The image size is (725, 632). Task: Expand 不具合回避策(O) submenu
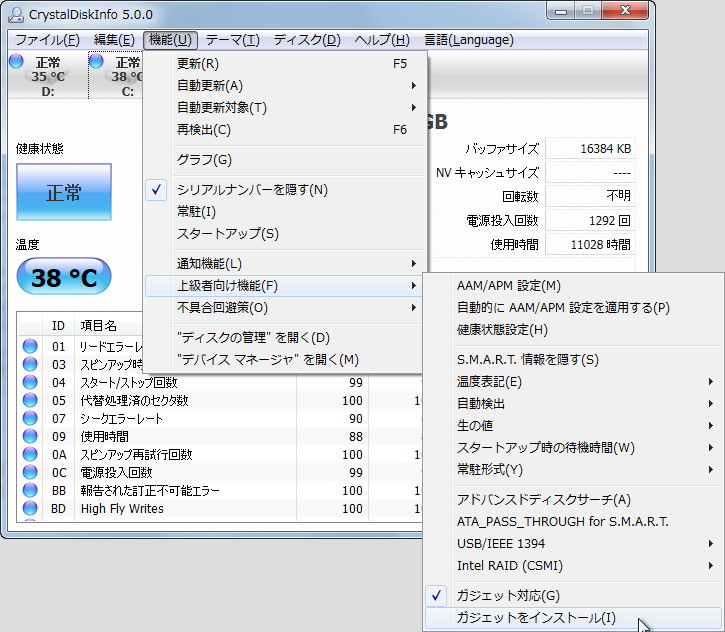284,308
